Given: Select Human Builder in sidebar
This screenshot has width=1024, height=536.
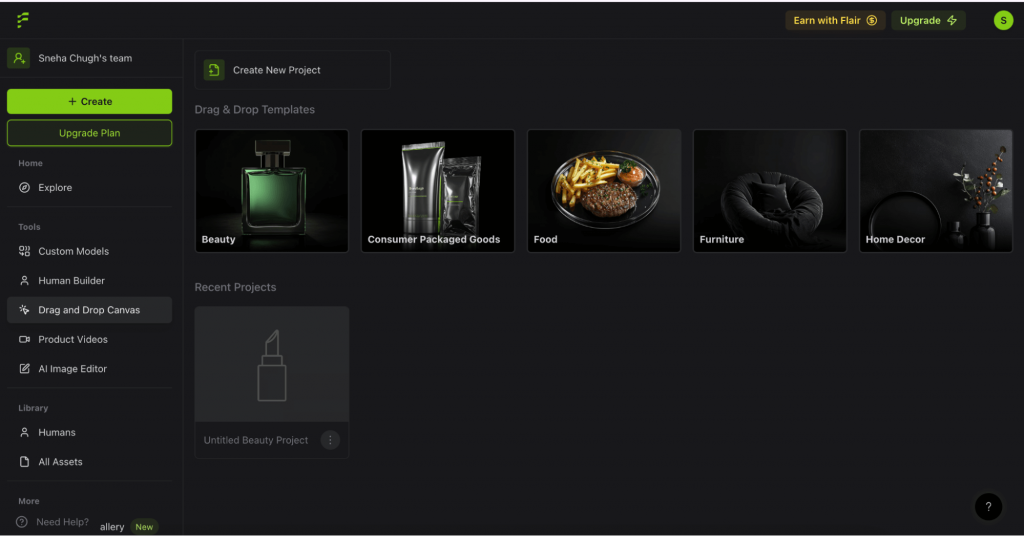Looking at the screenshot, I should point(71,281).
